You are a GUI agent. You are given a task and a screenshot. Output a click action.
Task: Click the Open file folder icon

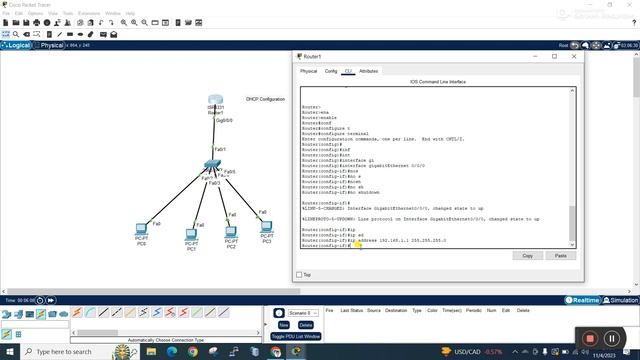coord(16,23)
